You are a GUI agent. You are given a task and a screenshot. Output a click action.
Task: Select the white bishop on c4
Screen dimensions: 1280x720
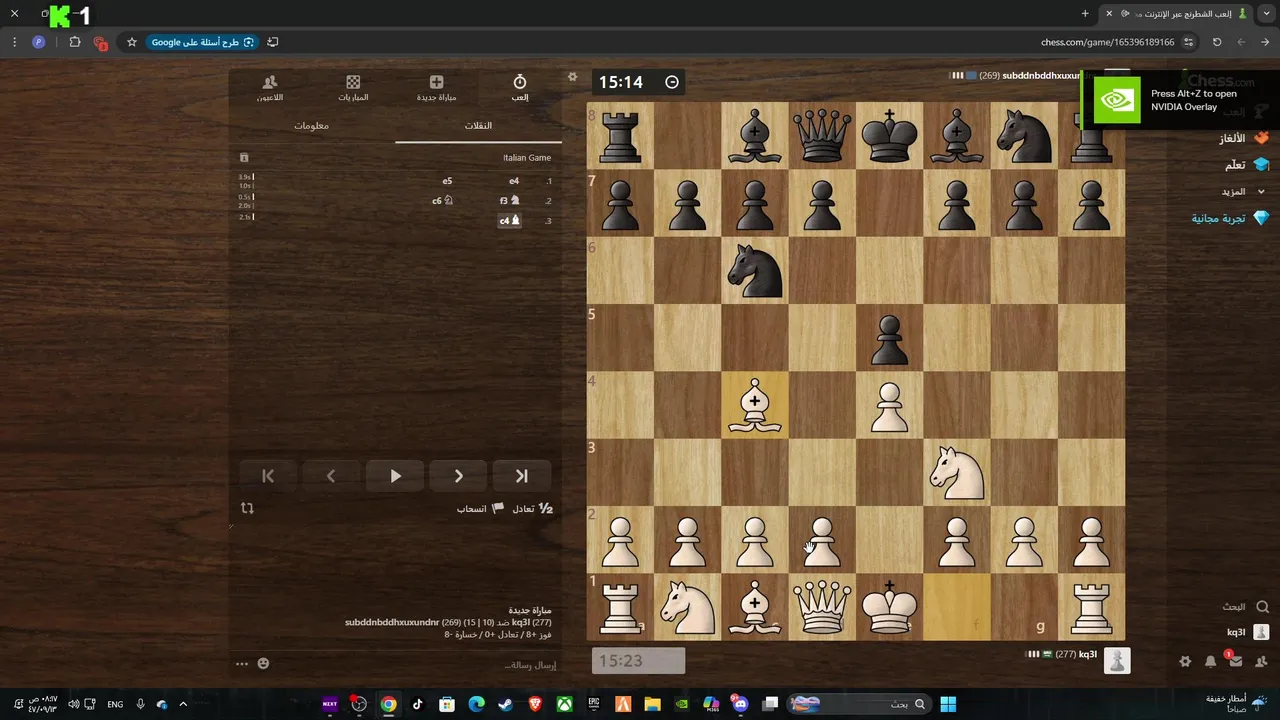[x=755, y=404]
